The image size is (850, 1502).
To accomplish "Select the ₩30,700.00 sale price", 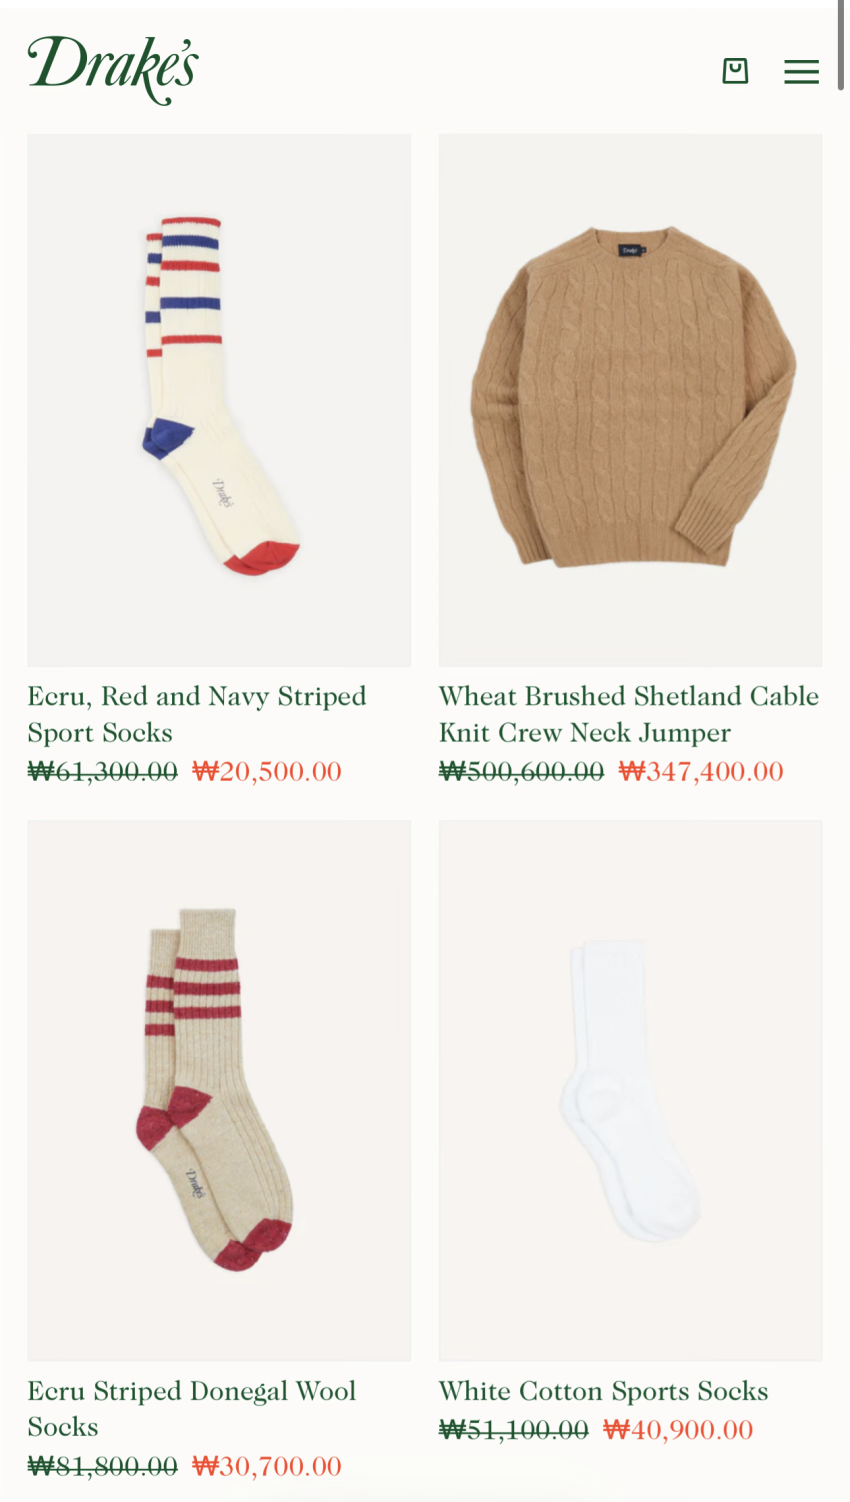I will (x=267, y=1466).
